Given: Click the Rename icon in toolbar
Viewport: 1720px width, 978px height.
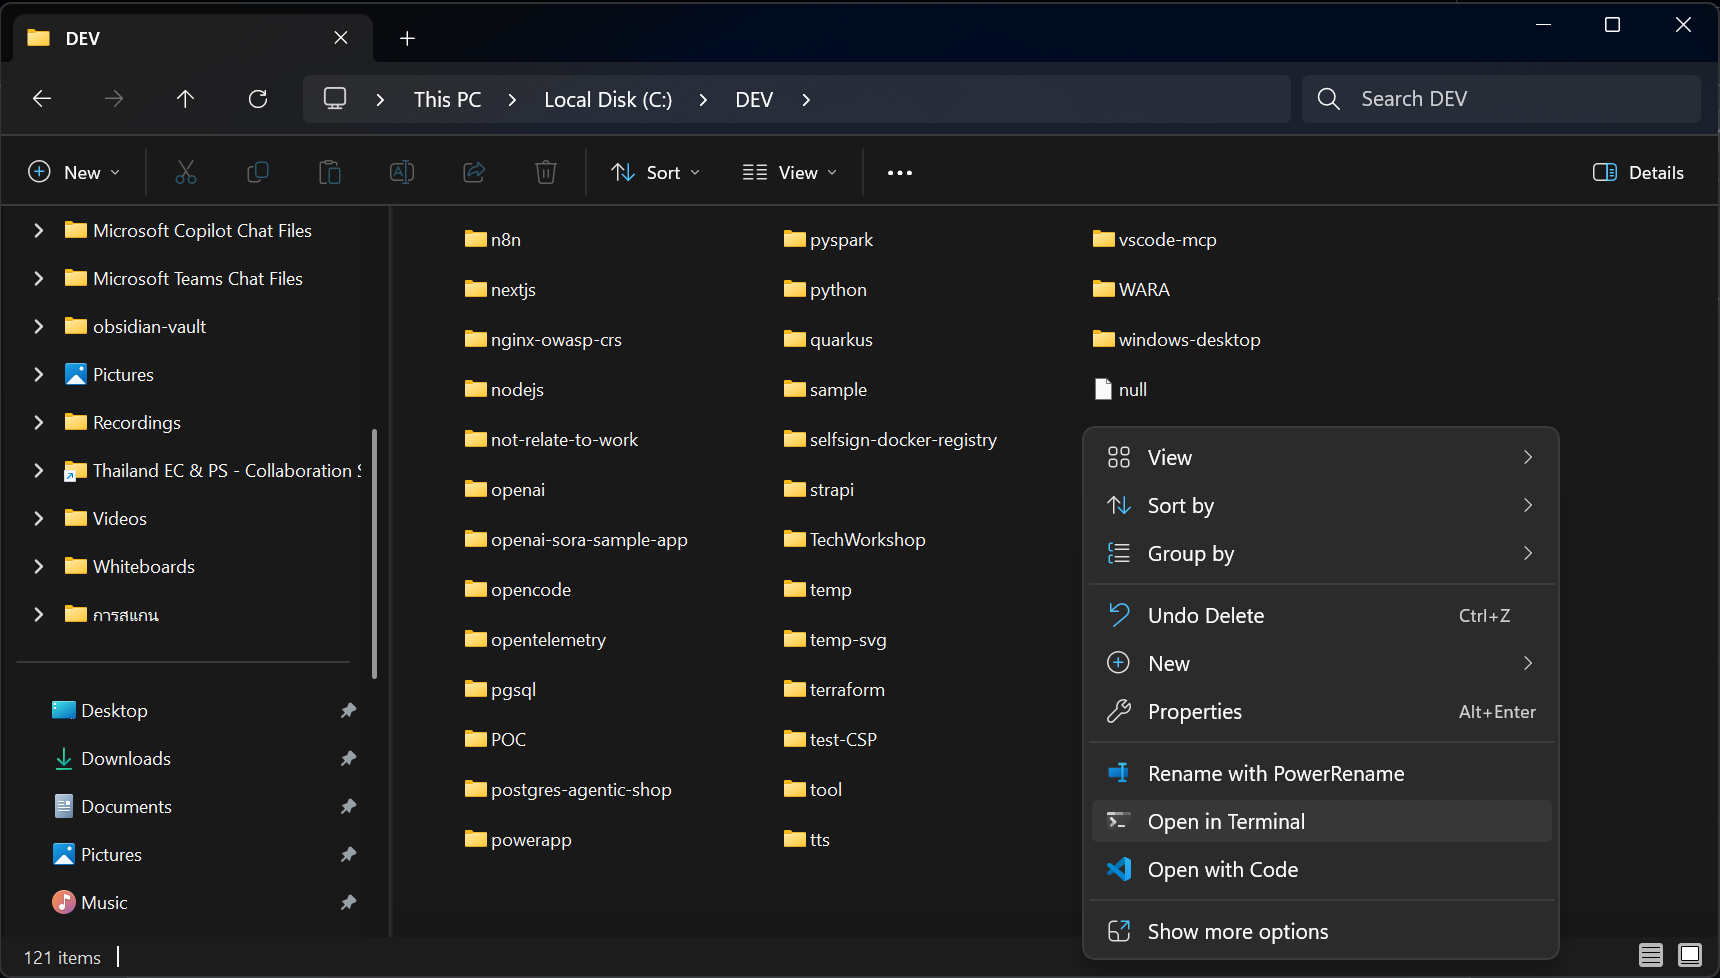Looking at the screenshot, I should point(402,172).
